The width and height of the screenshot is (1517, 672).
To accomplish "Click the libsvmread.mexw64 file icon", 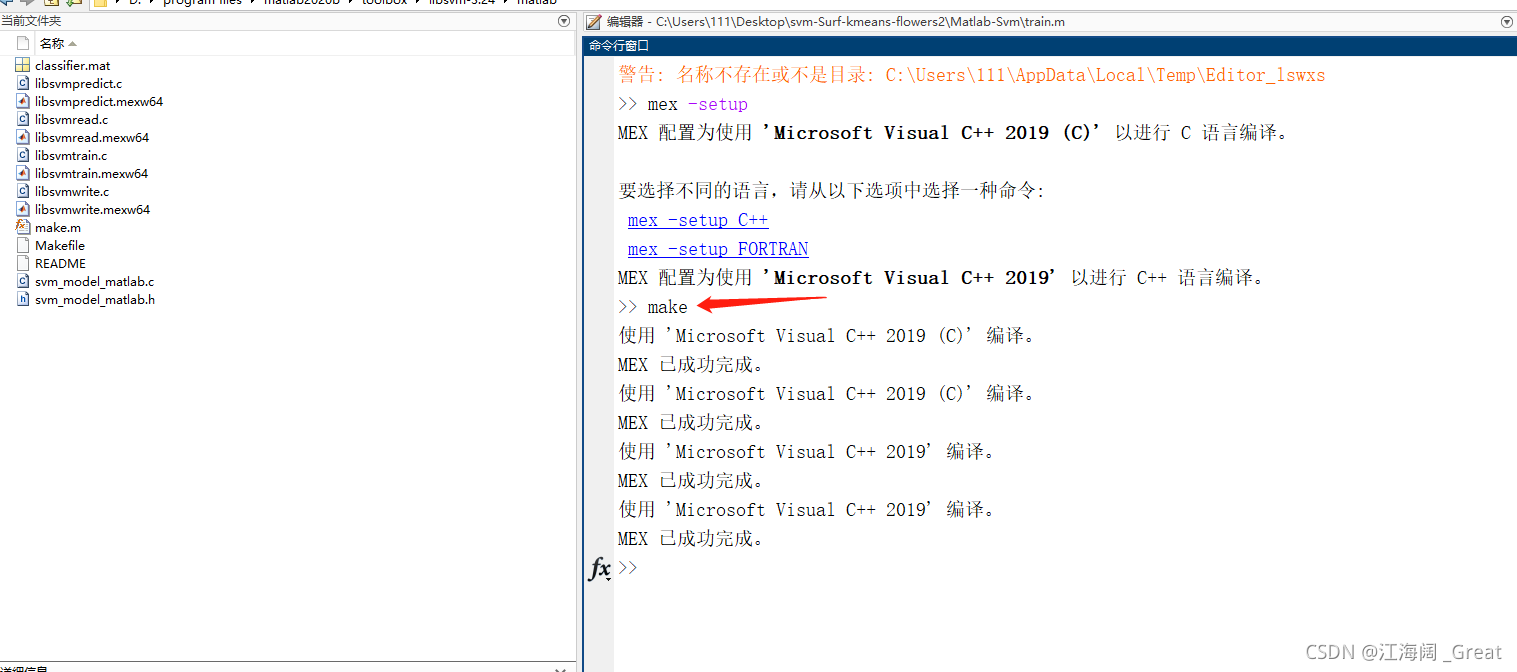I will (23, 137).
